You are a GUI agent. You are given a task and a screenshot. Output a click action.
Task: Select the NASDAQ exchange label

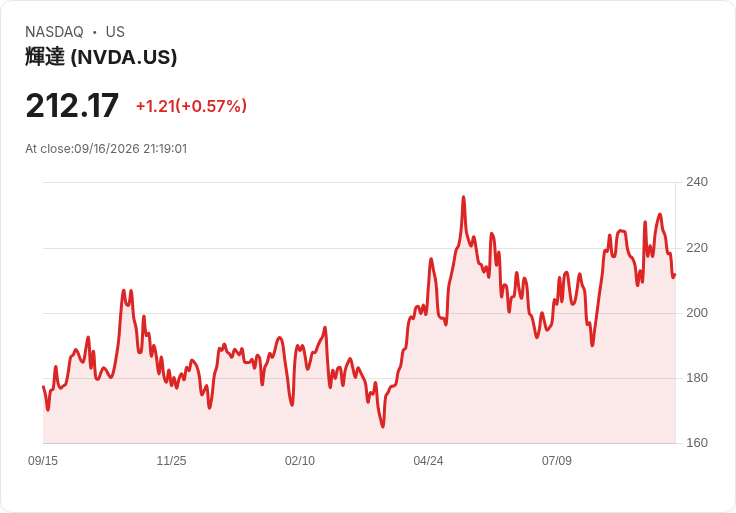click(54, 32)
